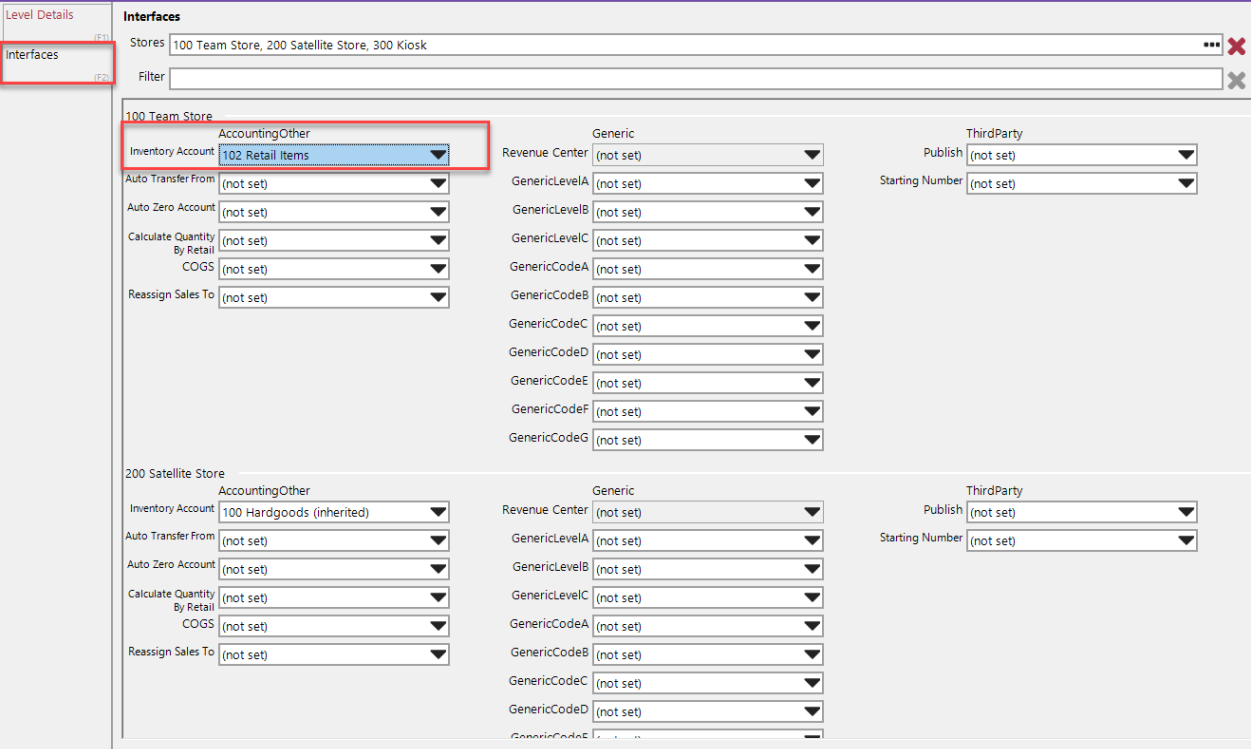Screen dimensions: 1251x749
Task: Open 200 Satellite Store Auto Transfer From dropdown
Action: [334, 541]
